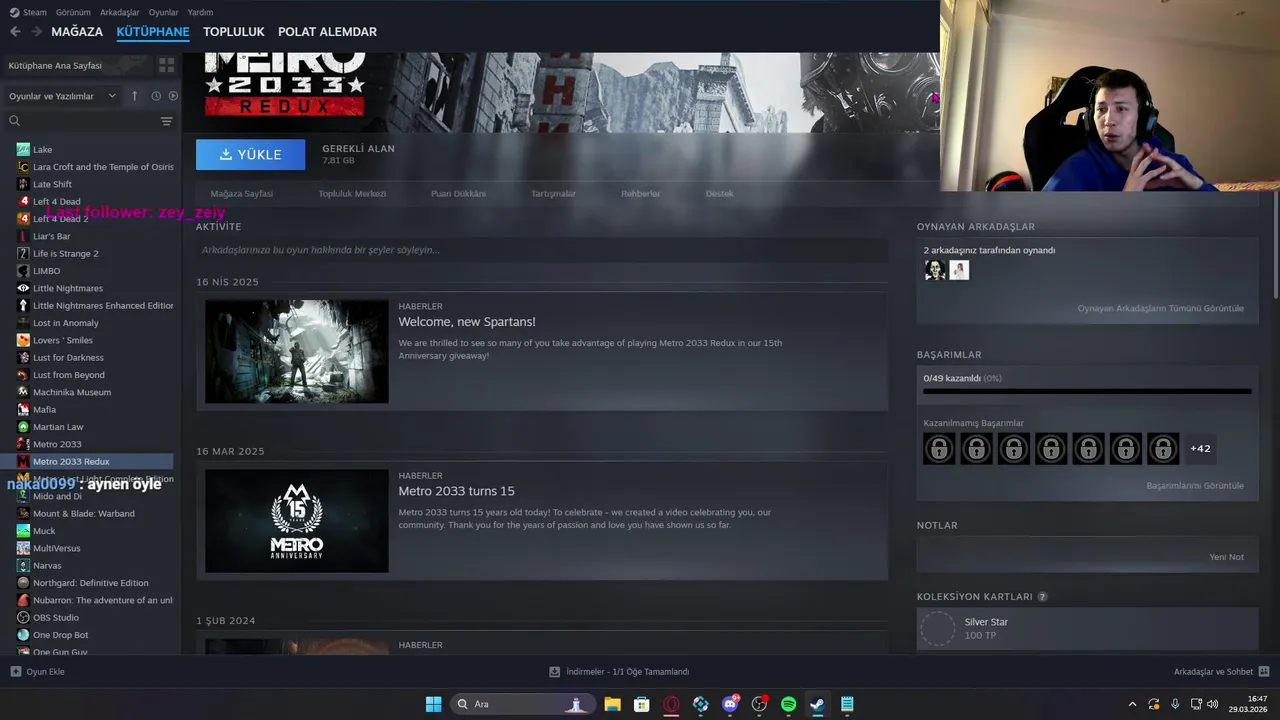Click Başarımlarını Görüntüle link

[x=1195, y=486]
